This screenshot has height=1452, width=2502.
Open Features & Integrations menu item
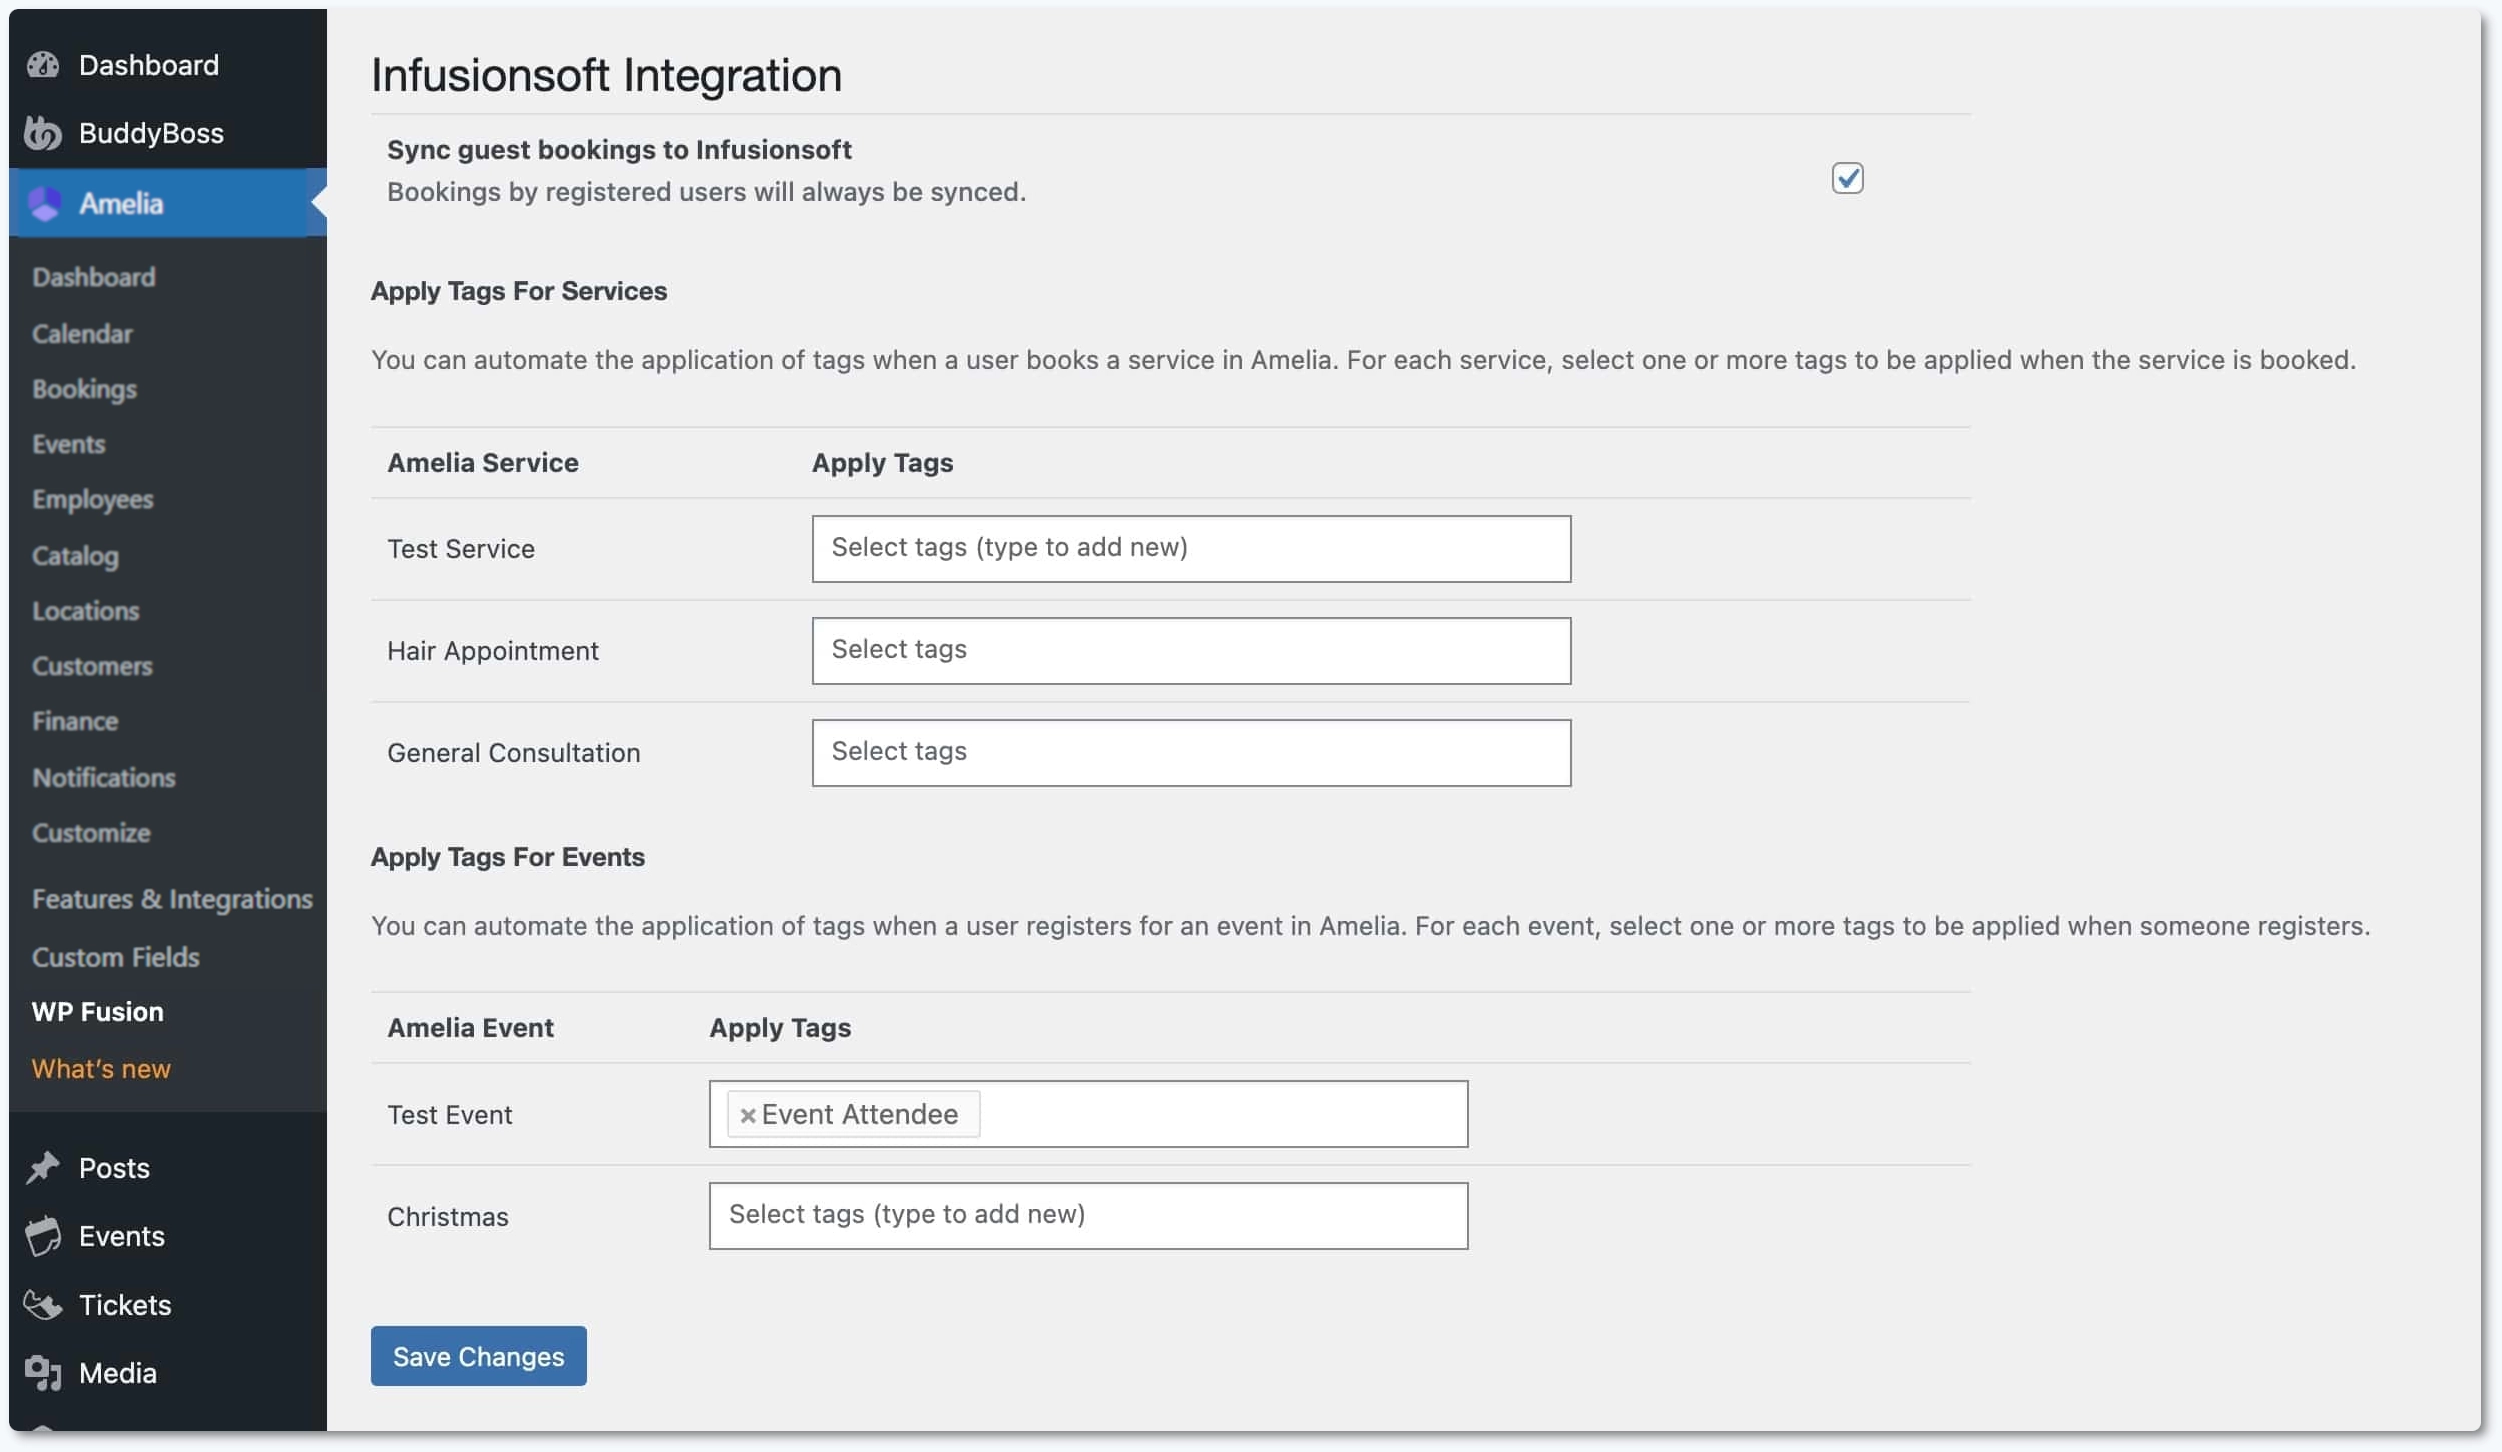coord(171,898)
